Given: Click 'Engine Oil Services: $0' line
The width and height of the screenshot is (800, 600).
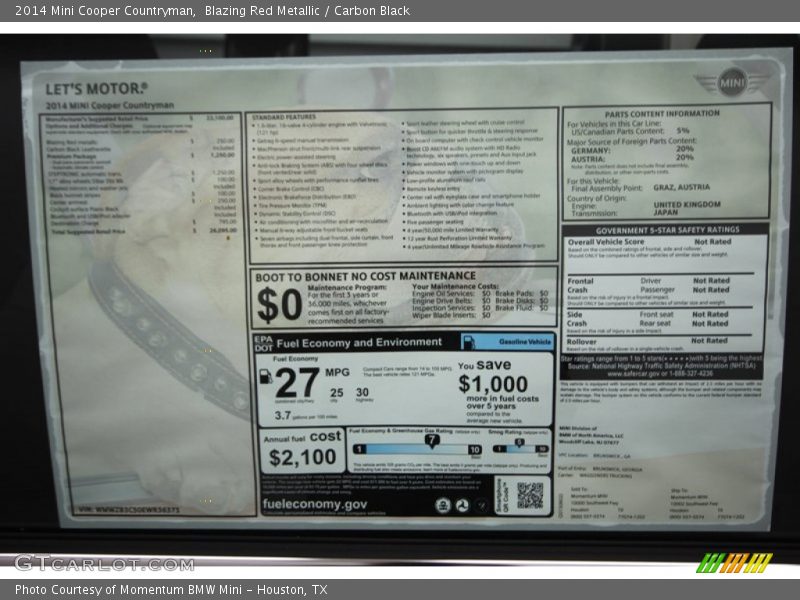Looking at the screenshot, I should point(451,294).
